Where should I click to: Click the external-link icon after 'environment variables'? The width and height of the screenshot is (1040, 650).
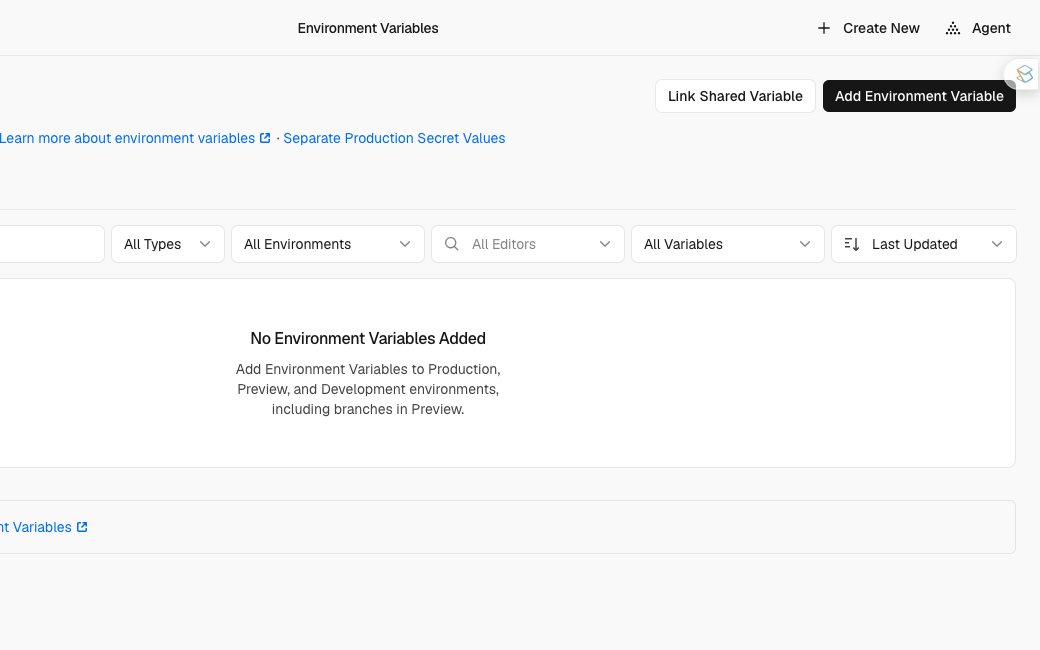pos(265,138)
